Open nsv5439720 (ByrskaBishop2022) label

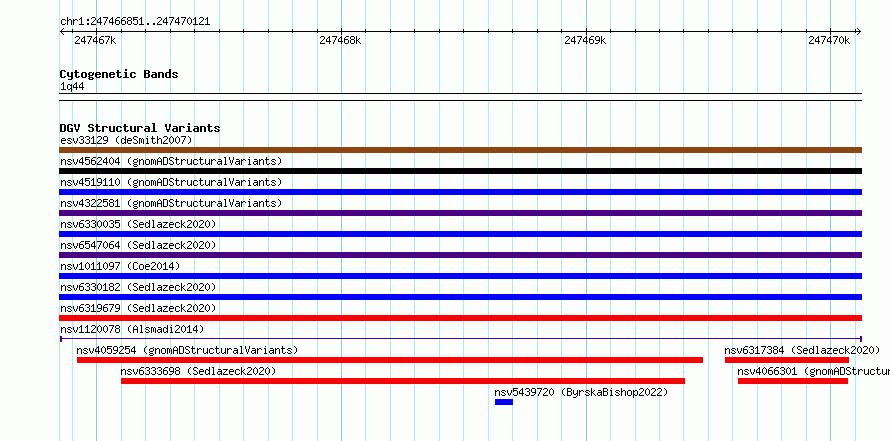pyautogui.click(x=581, y=392)
